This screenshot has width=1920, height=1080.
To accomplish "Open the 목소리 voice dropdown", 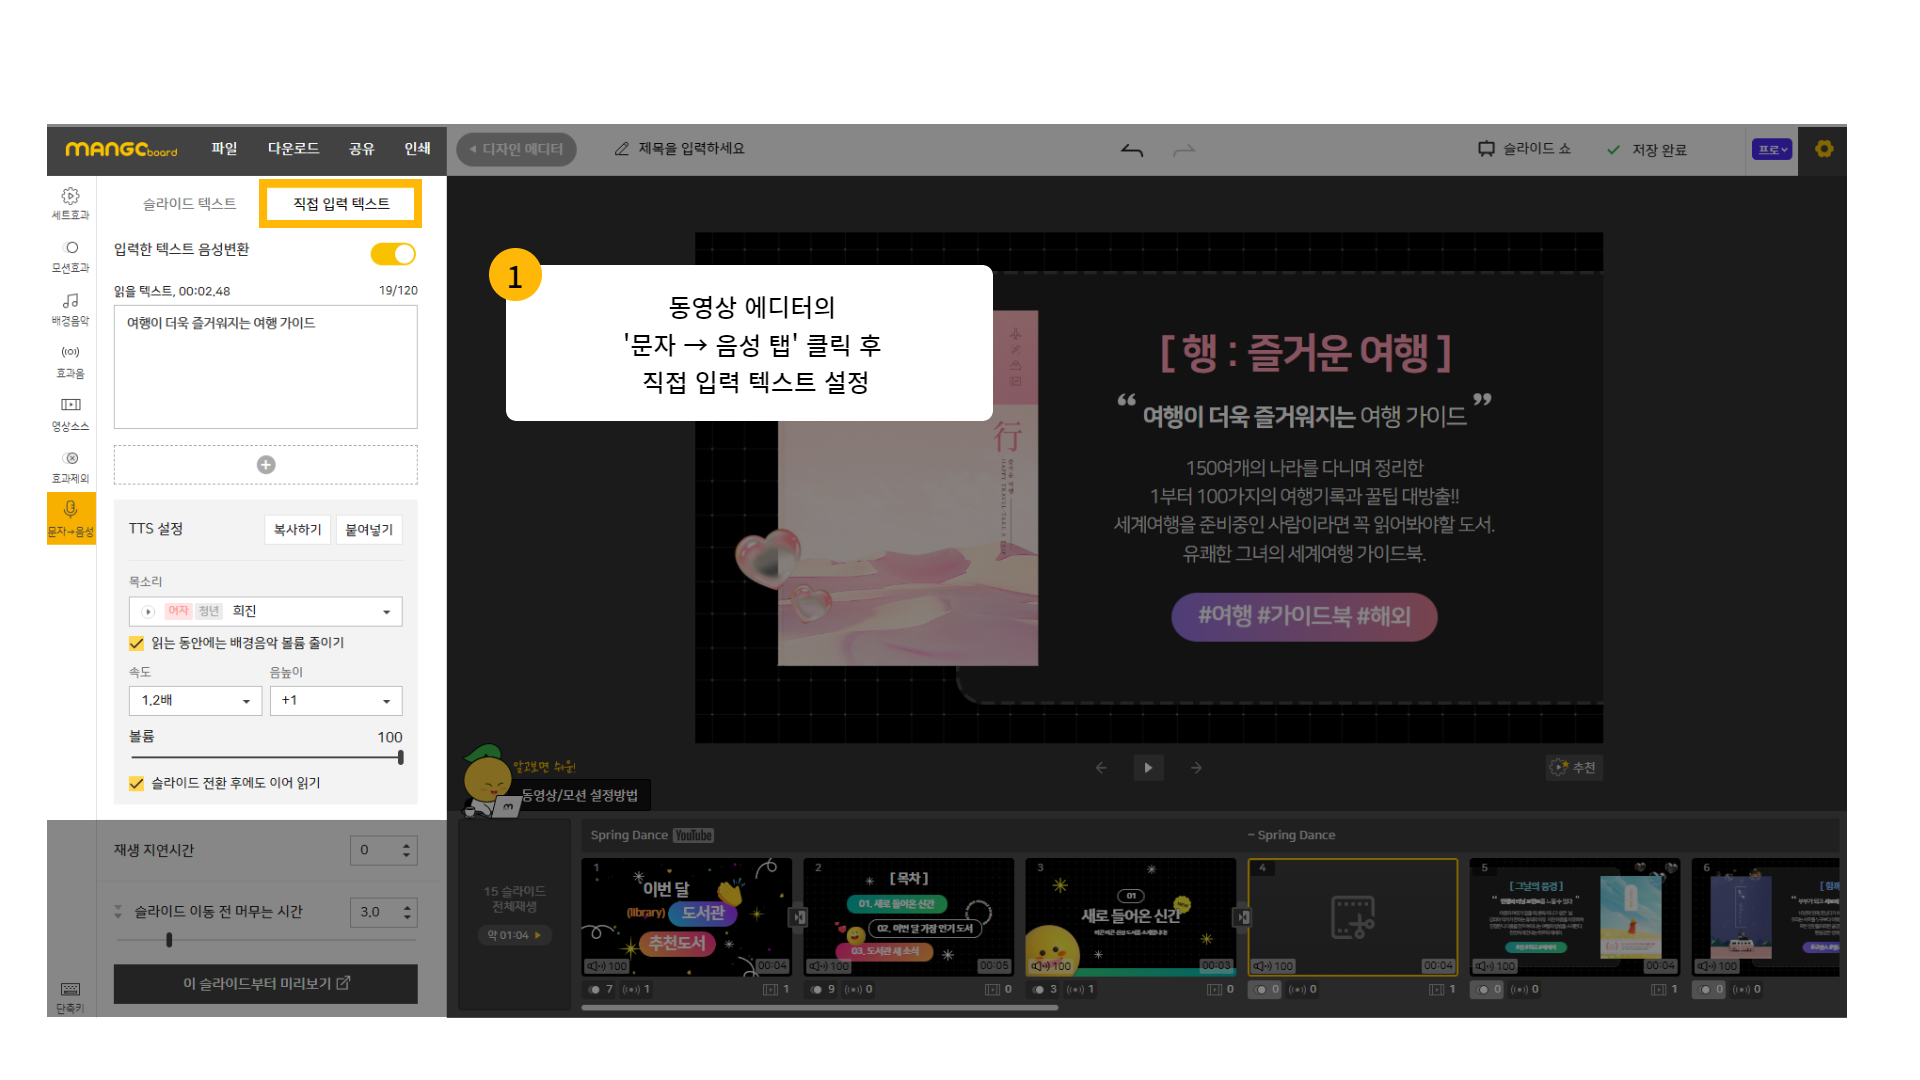I will [266, 612].
